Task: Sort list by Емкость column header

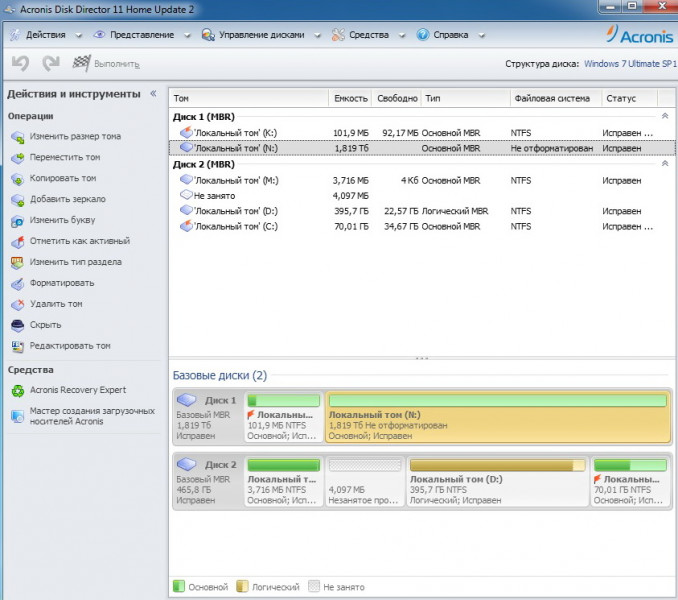Action: [x=350, y=99]
